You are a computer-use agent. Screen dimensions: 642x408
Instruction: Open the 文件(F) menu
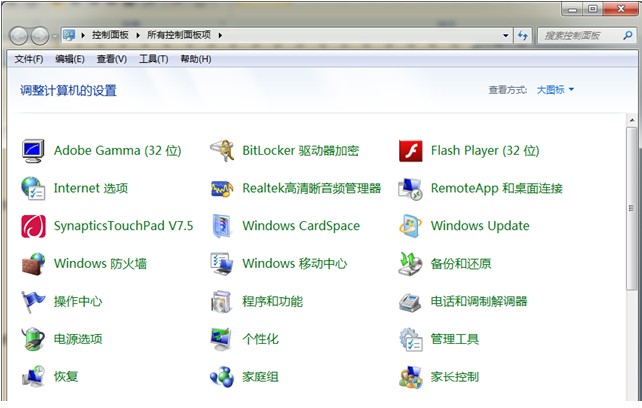coord(29,59)
